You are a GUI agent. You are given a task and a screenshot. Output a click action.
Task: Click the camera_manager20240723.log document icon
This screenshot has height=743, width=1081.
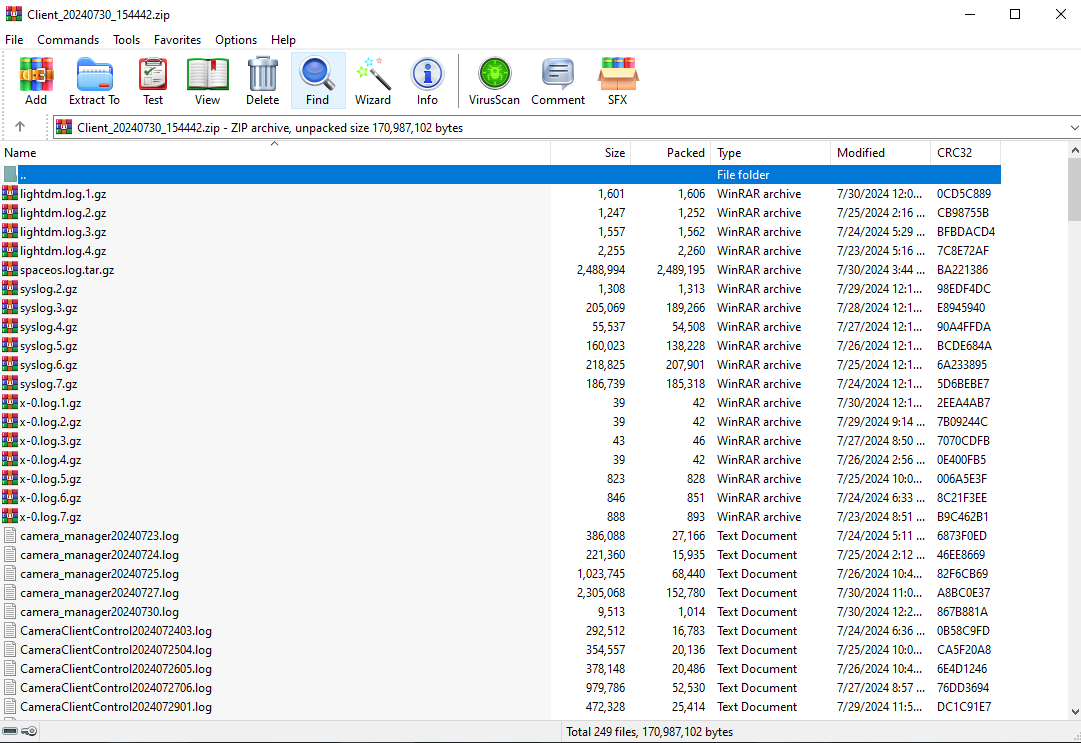[x=10, y=536]
